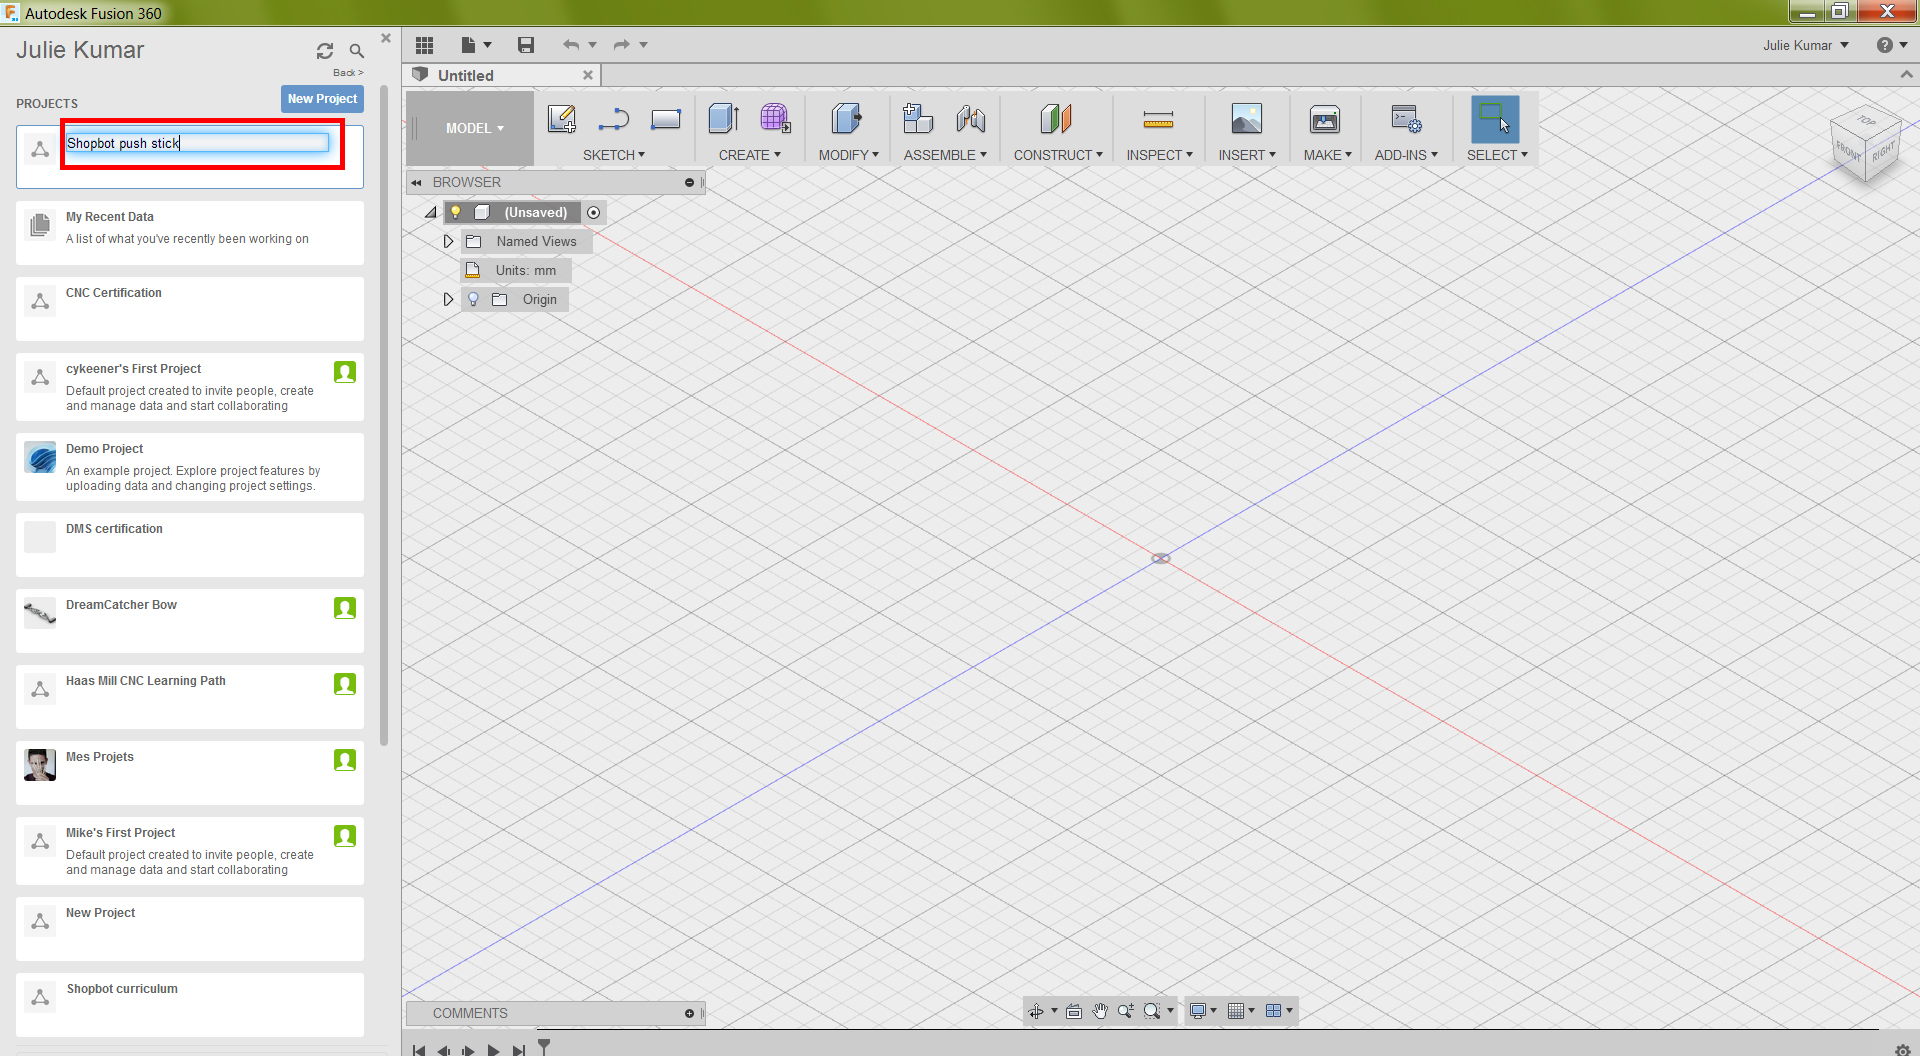This screenshot has width=1920, height=1056.
Task: Toggle visibility of the Unsaved component
Action: pyautogui.click(x=455, y=212)
